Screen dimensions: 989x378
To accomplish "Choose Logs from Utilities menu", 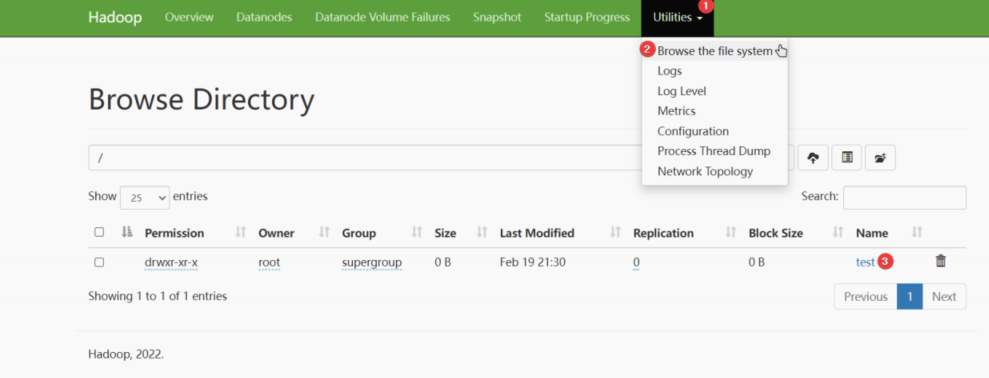I will tap(669, 71).
